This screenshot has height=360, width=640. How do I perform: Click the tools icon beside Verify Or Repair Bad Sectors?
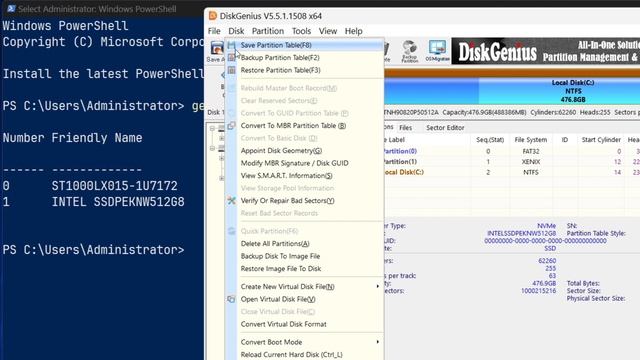231,200
